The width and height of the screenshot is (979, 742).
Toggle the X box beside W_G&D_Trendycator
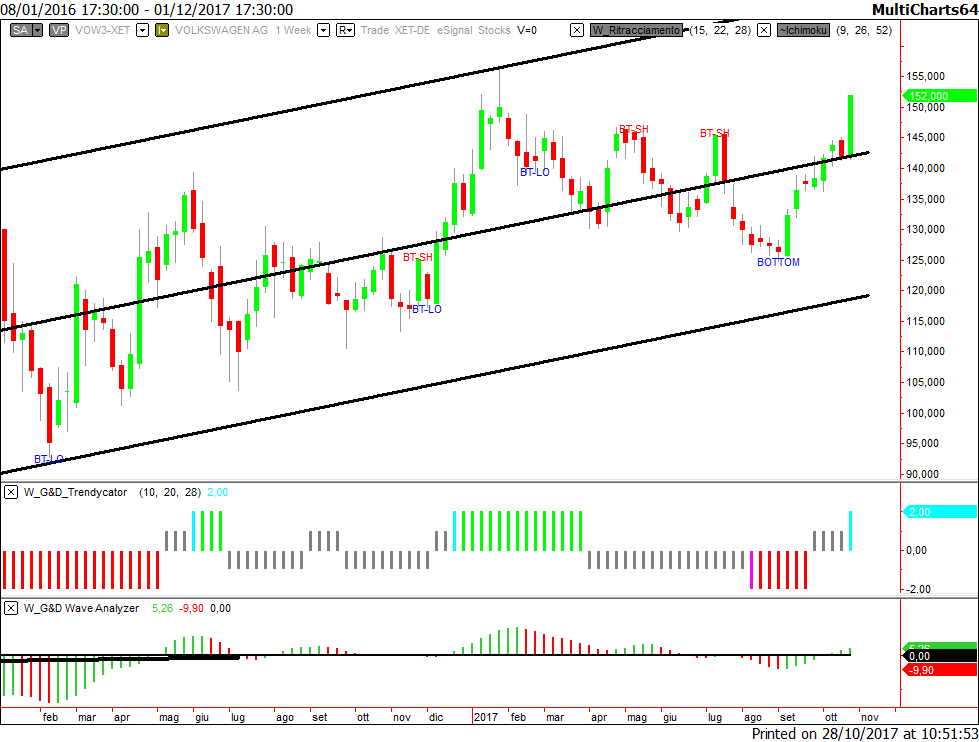[11, 492]
